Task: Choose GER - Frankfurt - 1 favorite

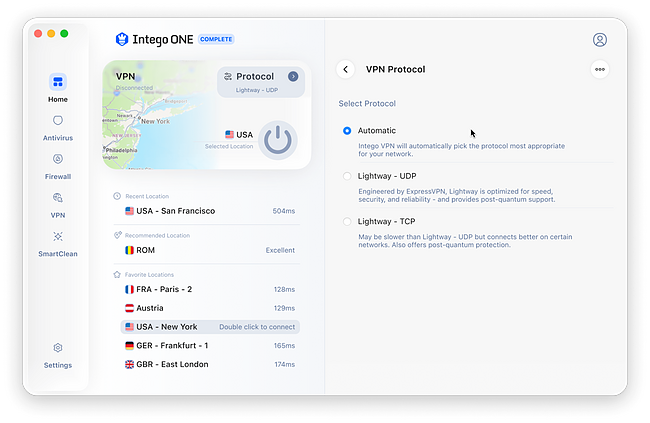Action: tap(210, 345)
